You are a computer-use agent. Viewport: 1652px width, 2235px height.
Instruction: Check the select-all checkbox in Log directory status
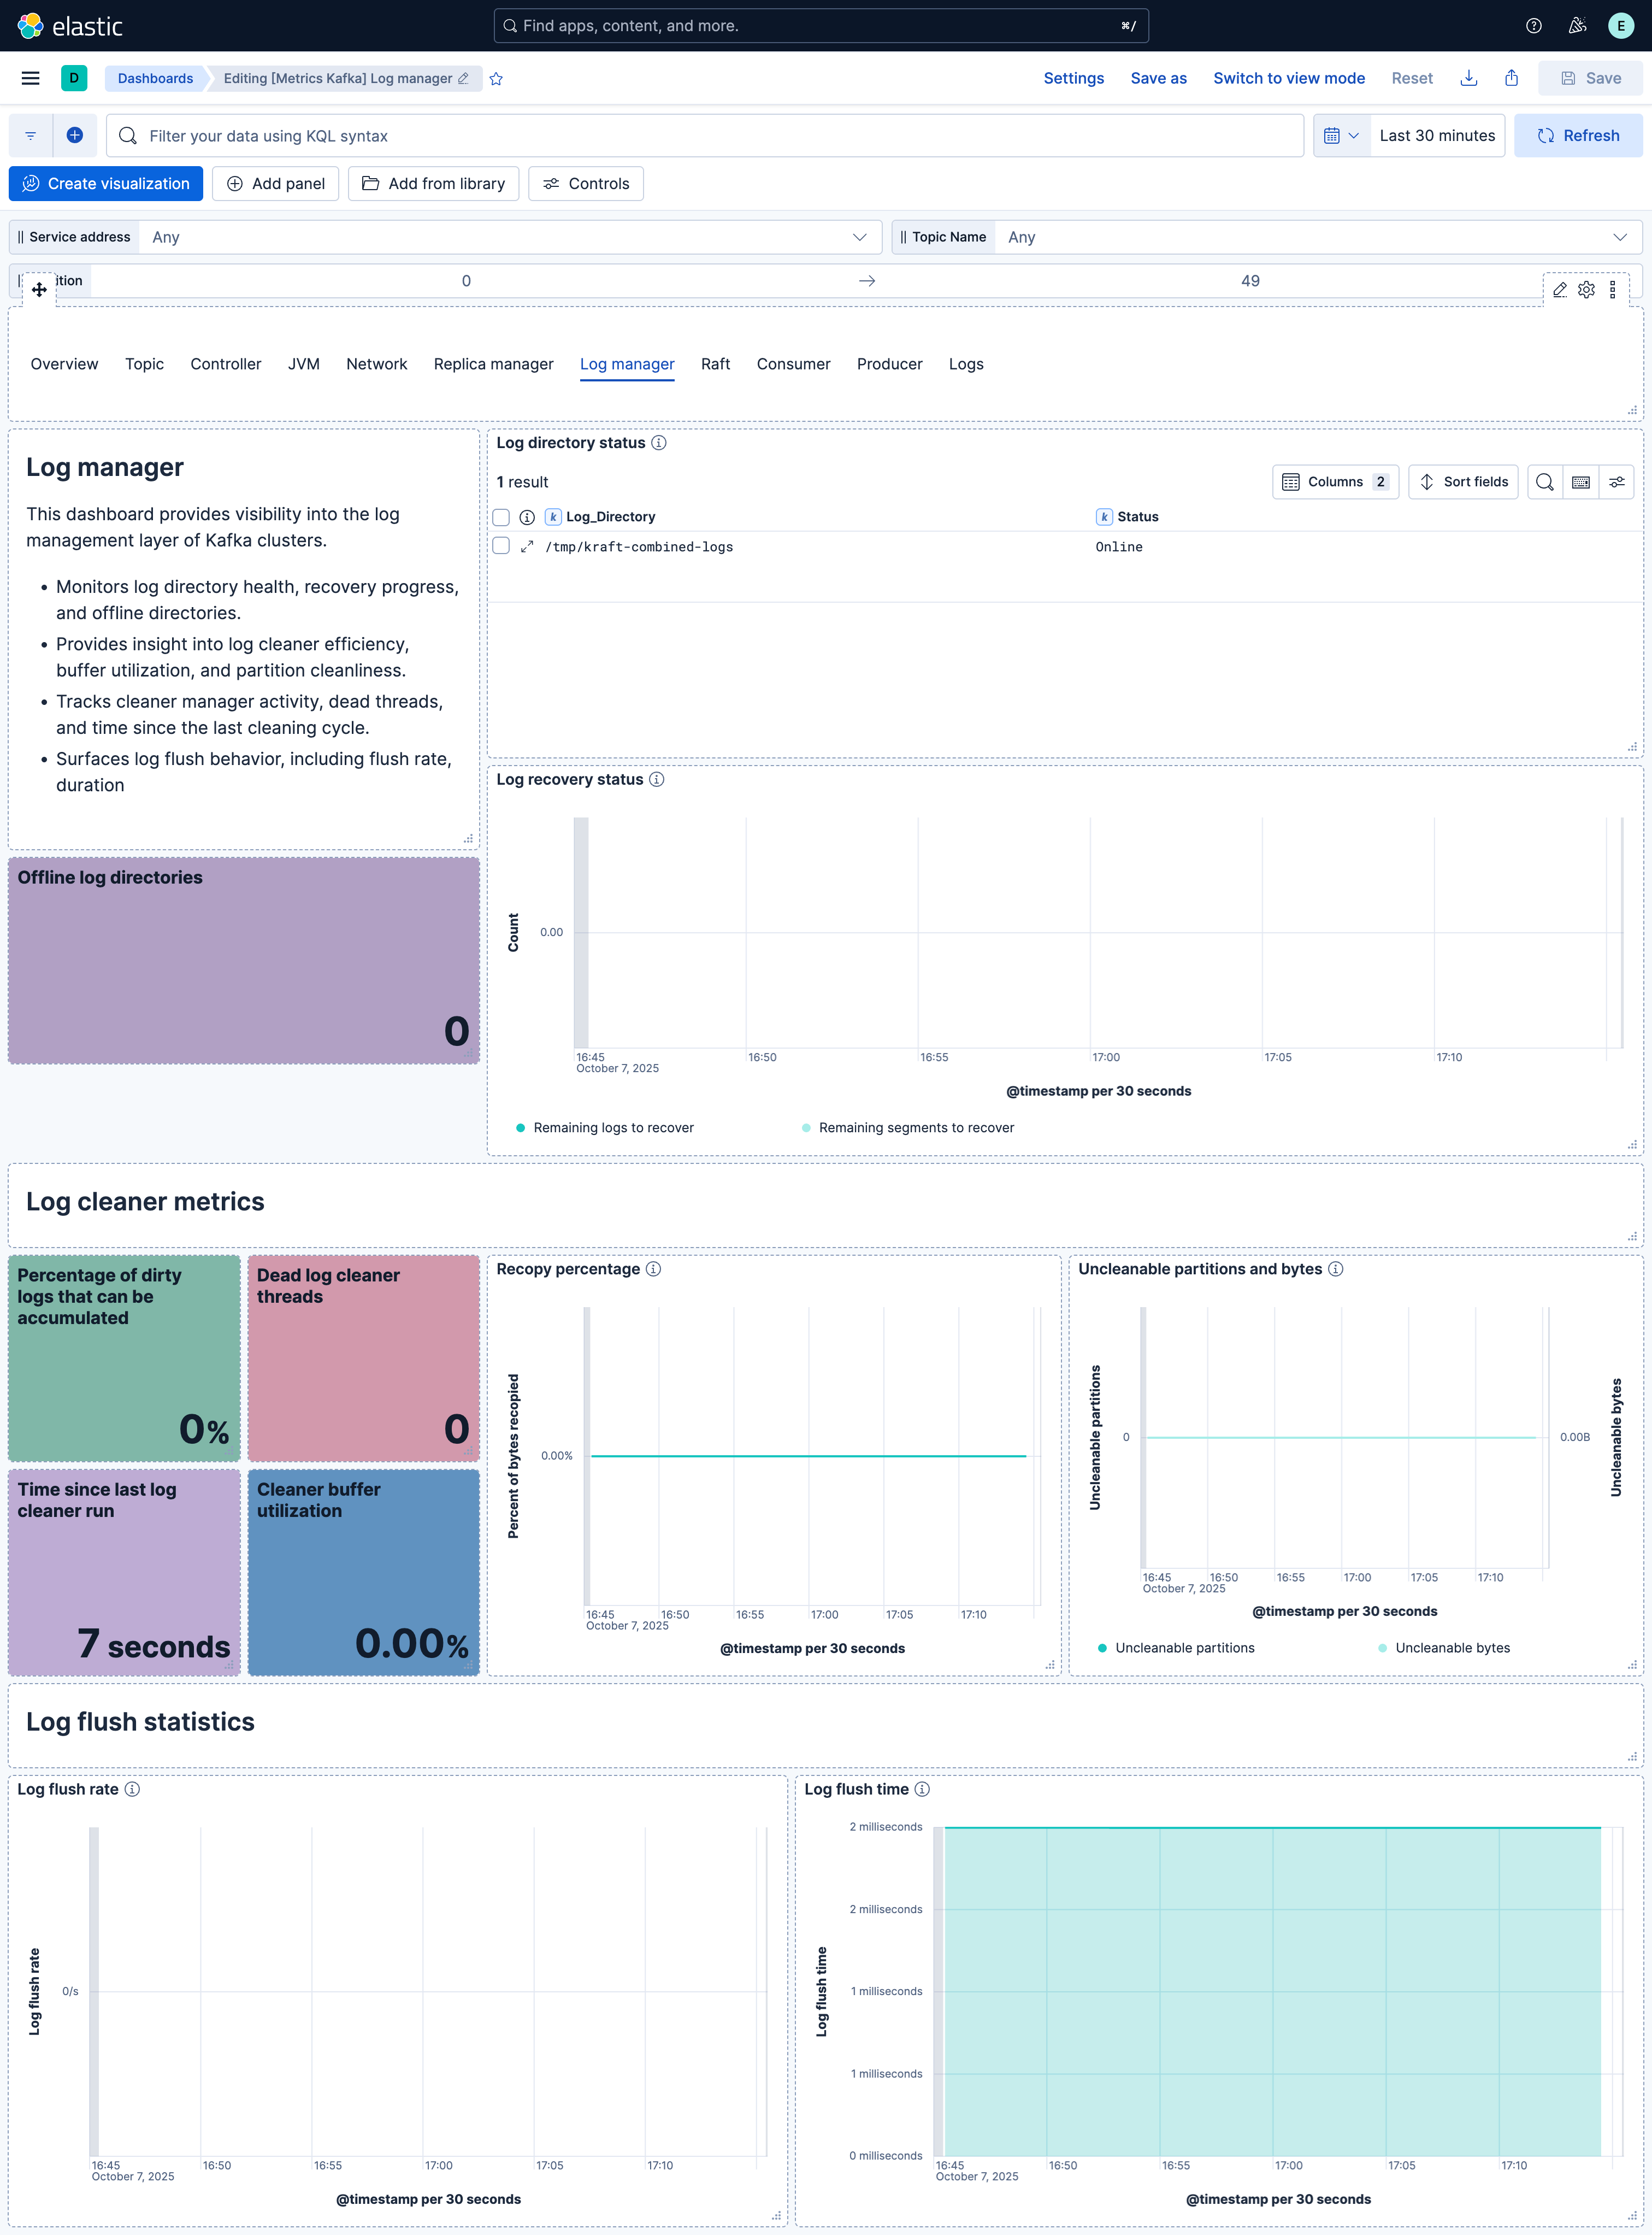(501, 517)
